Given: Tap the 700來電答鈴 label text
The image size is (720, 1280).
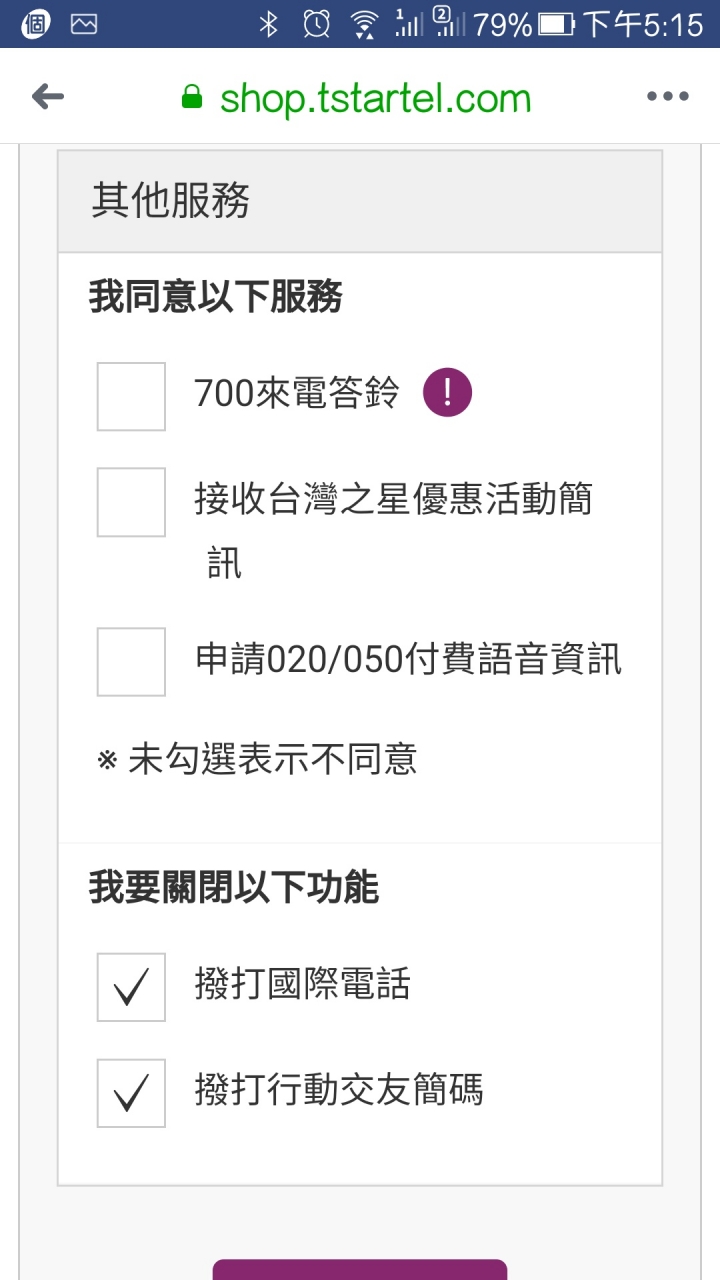Looking at the screenshot, I should (x=297, y=394).
